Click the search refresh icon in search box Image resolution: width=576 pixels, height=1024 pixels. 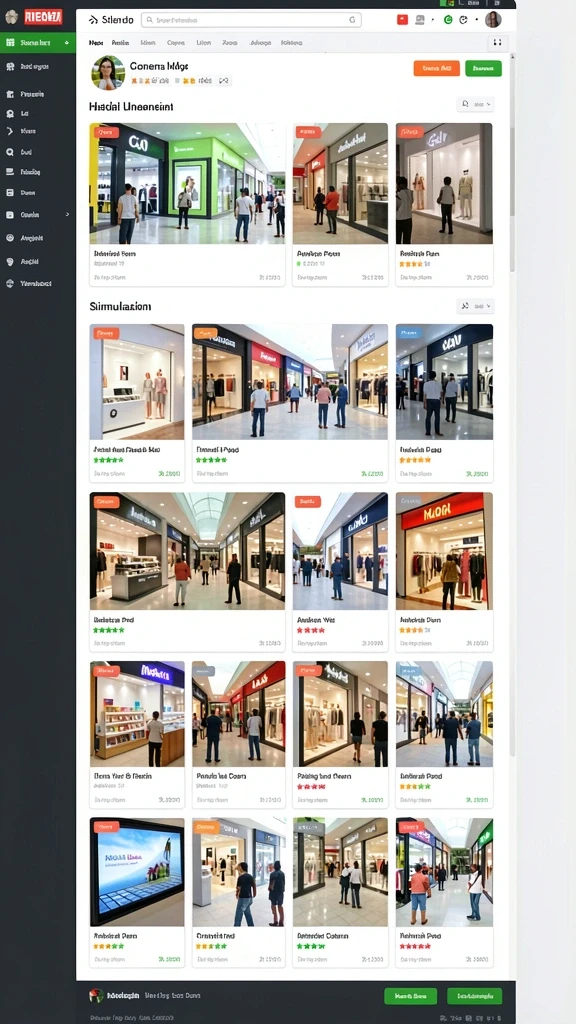point(353,20)
